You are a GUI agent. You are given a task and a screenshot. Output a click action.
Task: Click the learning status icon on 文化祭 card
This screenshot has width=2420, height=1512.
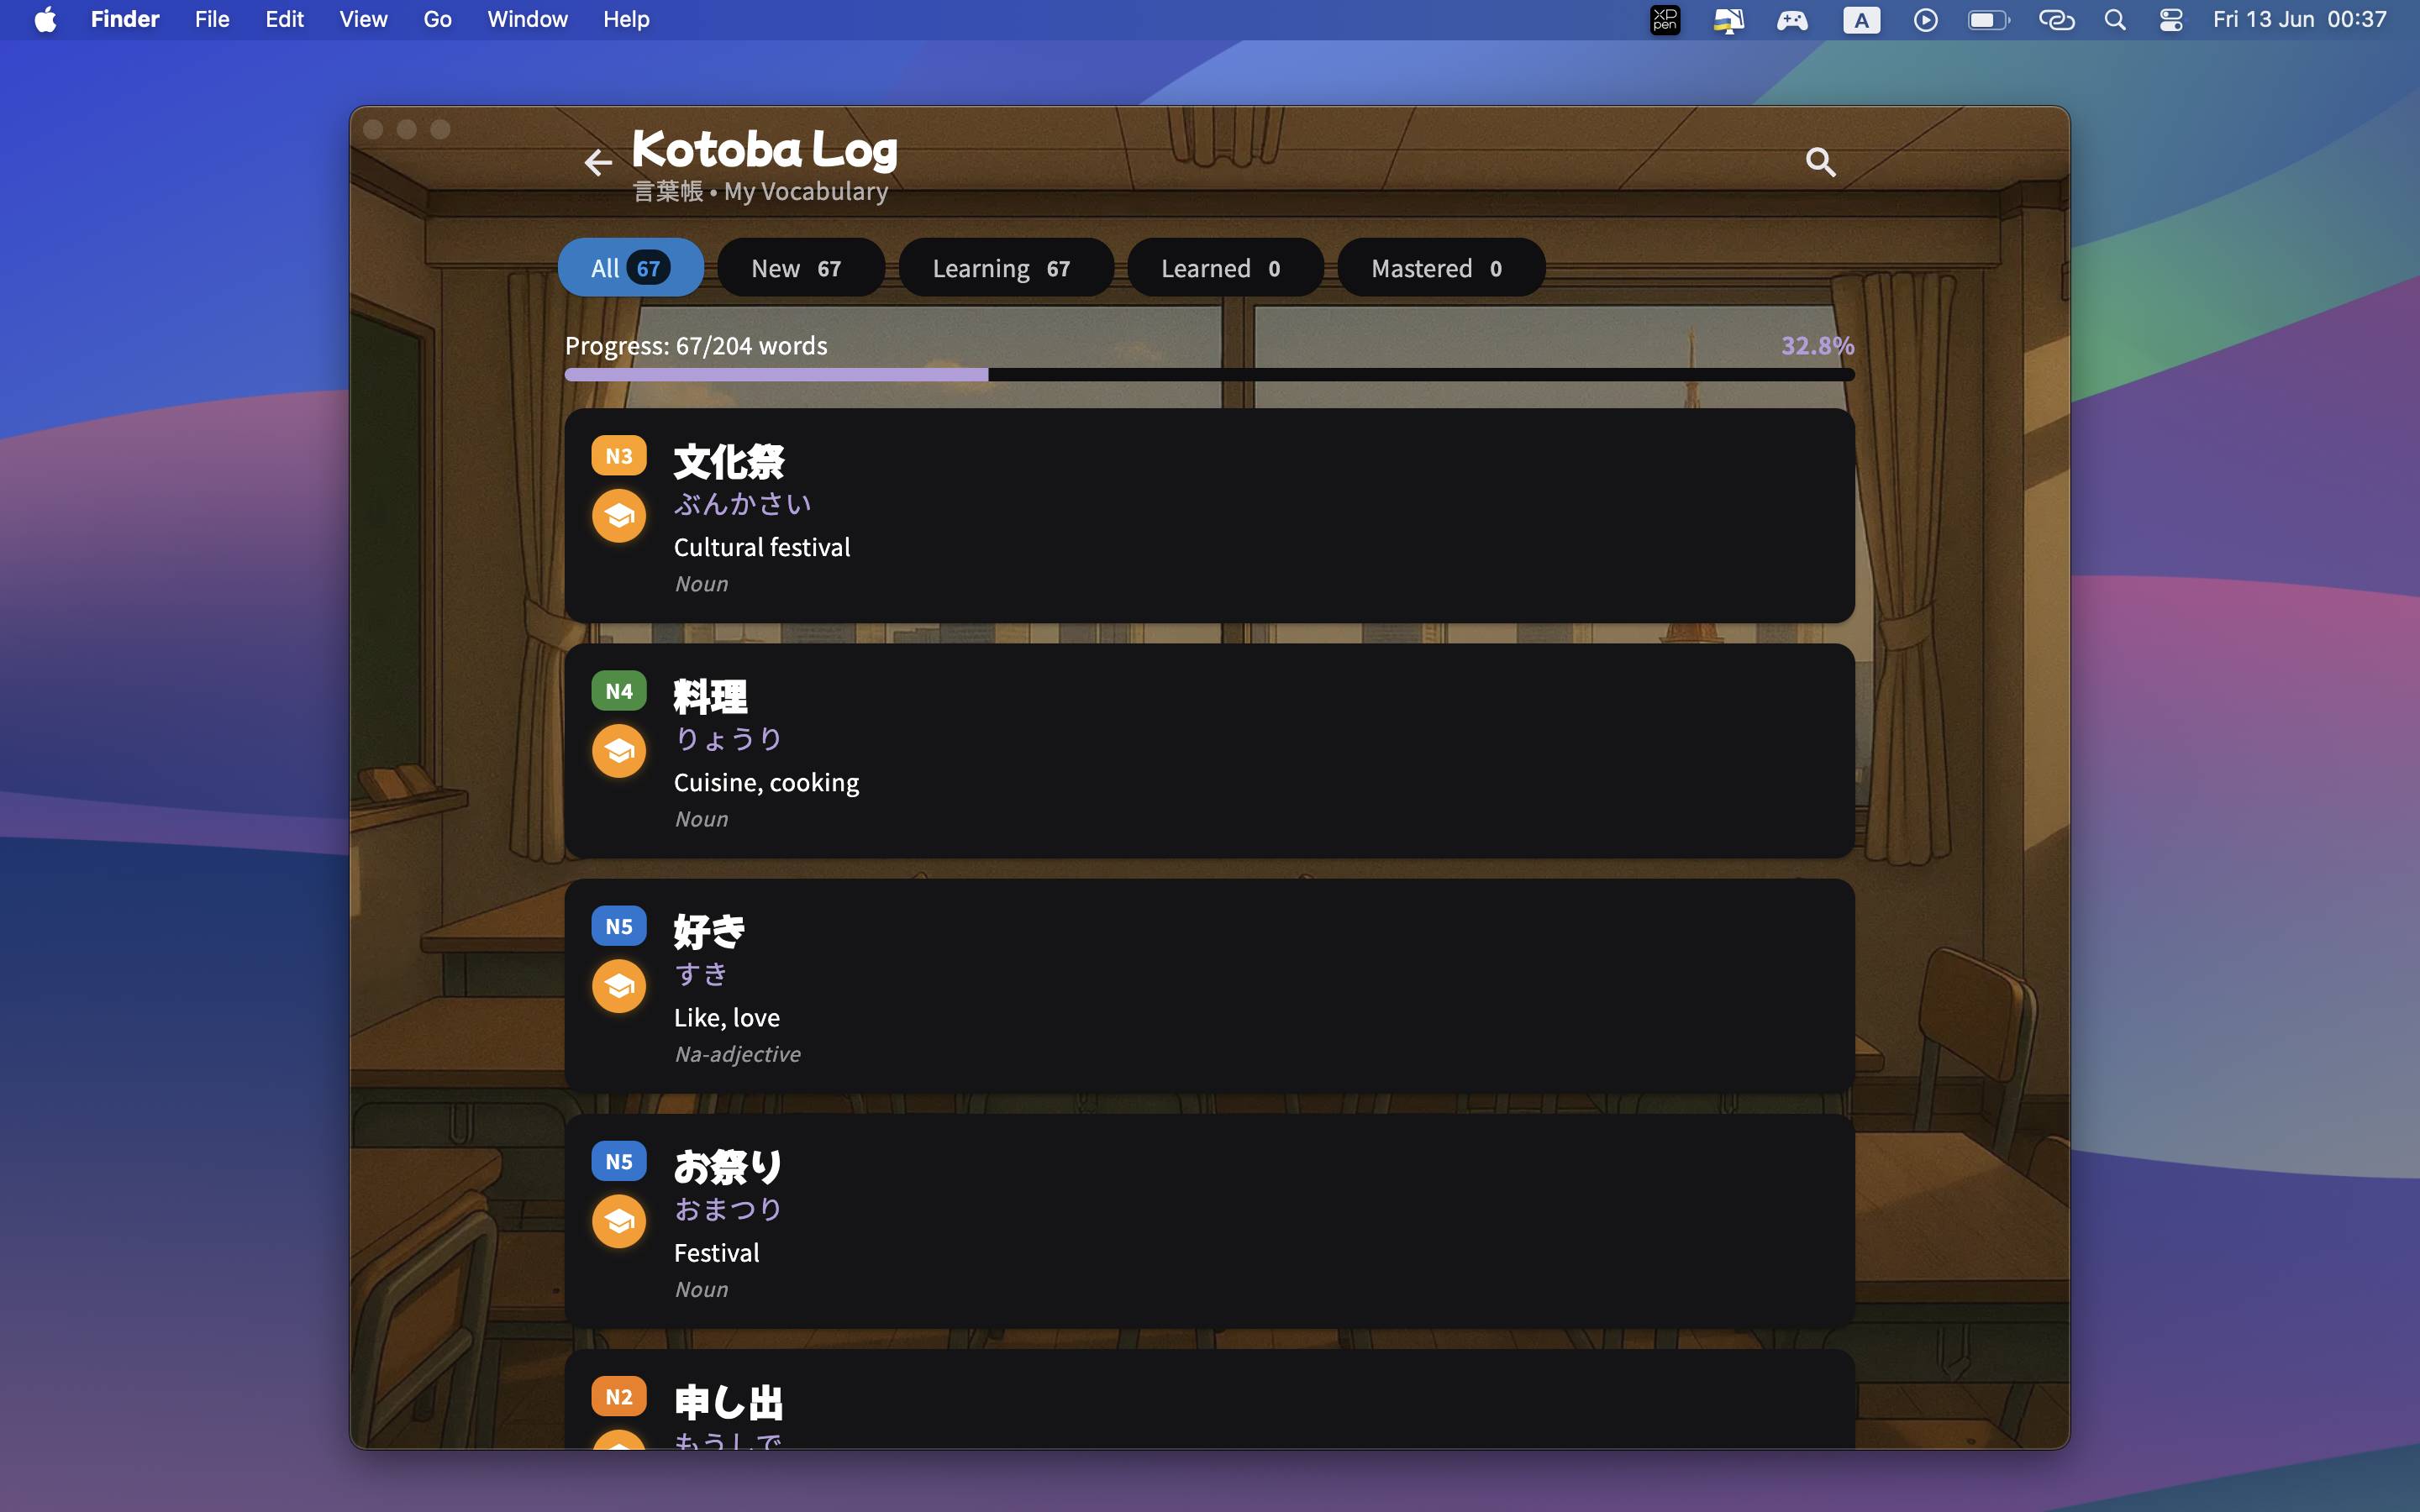pyautogui.click(x=619, y=516)
